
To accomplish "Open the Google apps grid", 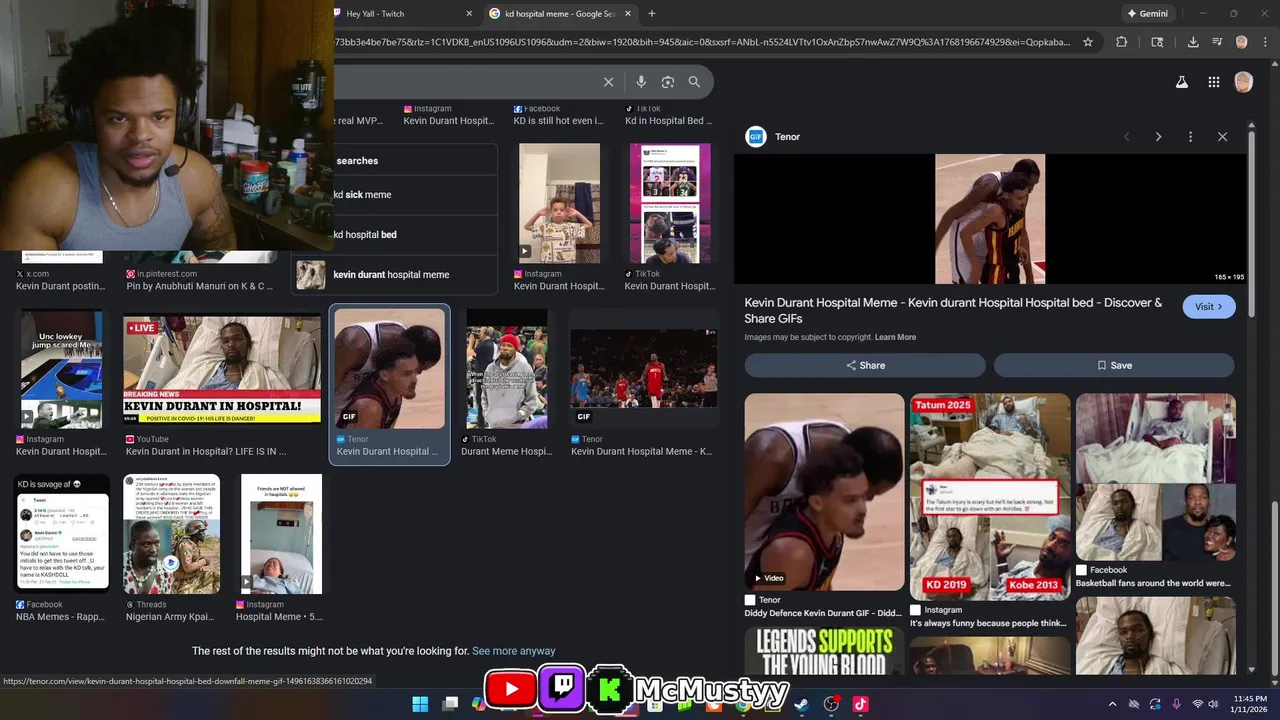I will coord(1213,82).
